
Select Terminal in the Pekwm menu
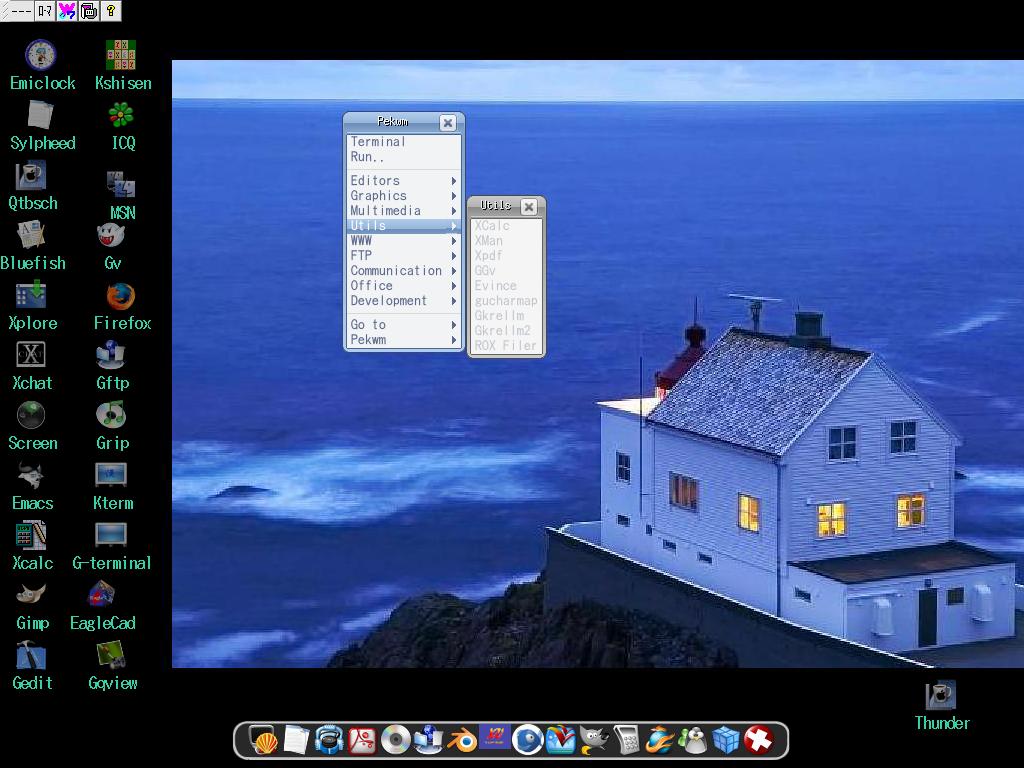378,142
